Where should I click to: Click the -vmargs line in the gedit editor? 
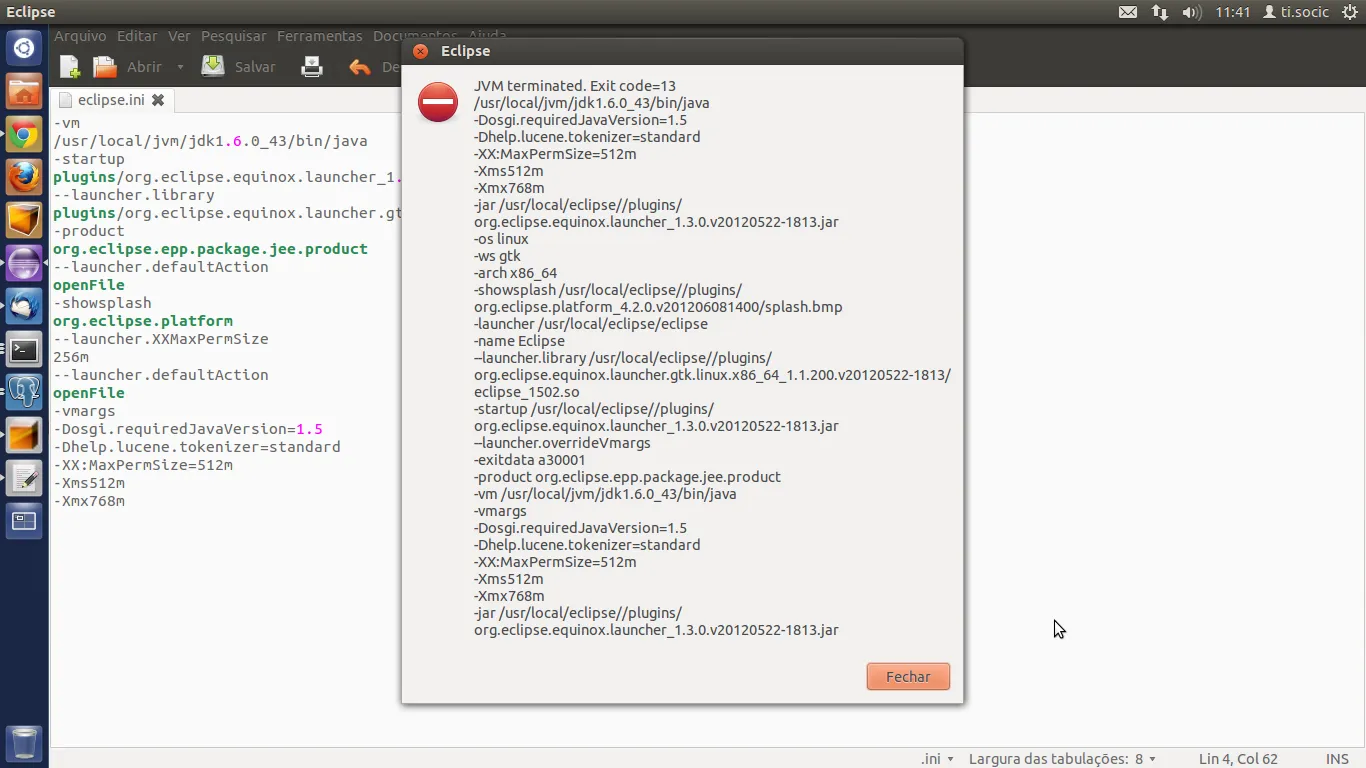[x=84, y=411]
